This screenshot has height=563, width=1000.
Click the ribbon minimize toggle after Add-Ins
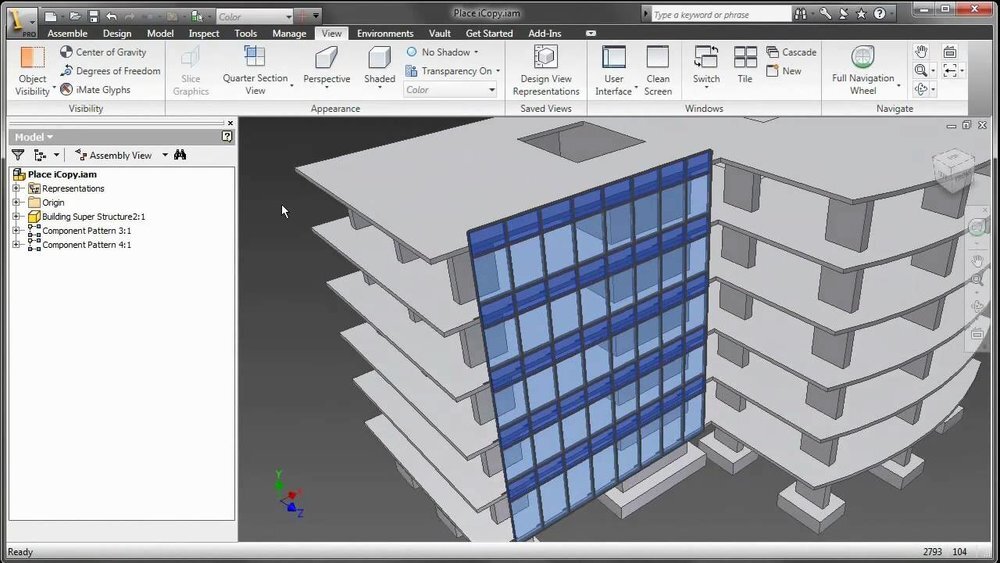(591, 33)
